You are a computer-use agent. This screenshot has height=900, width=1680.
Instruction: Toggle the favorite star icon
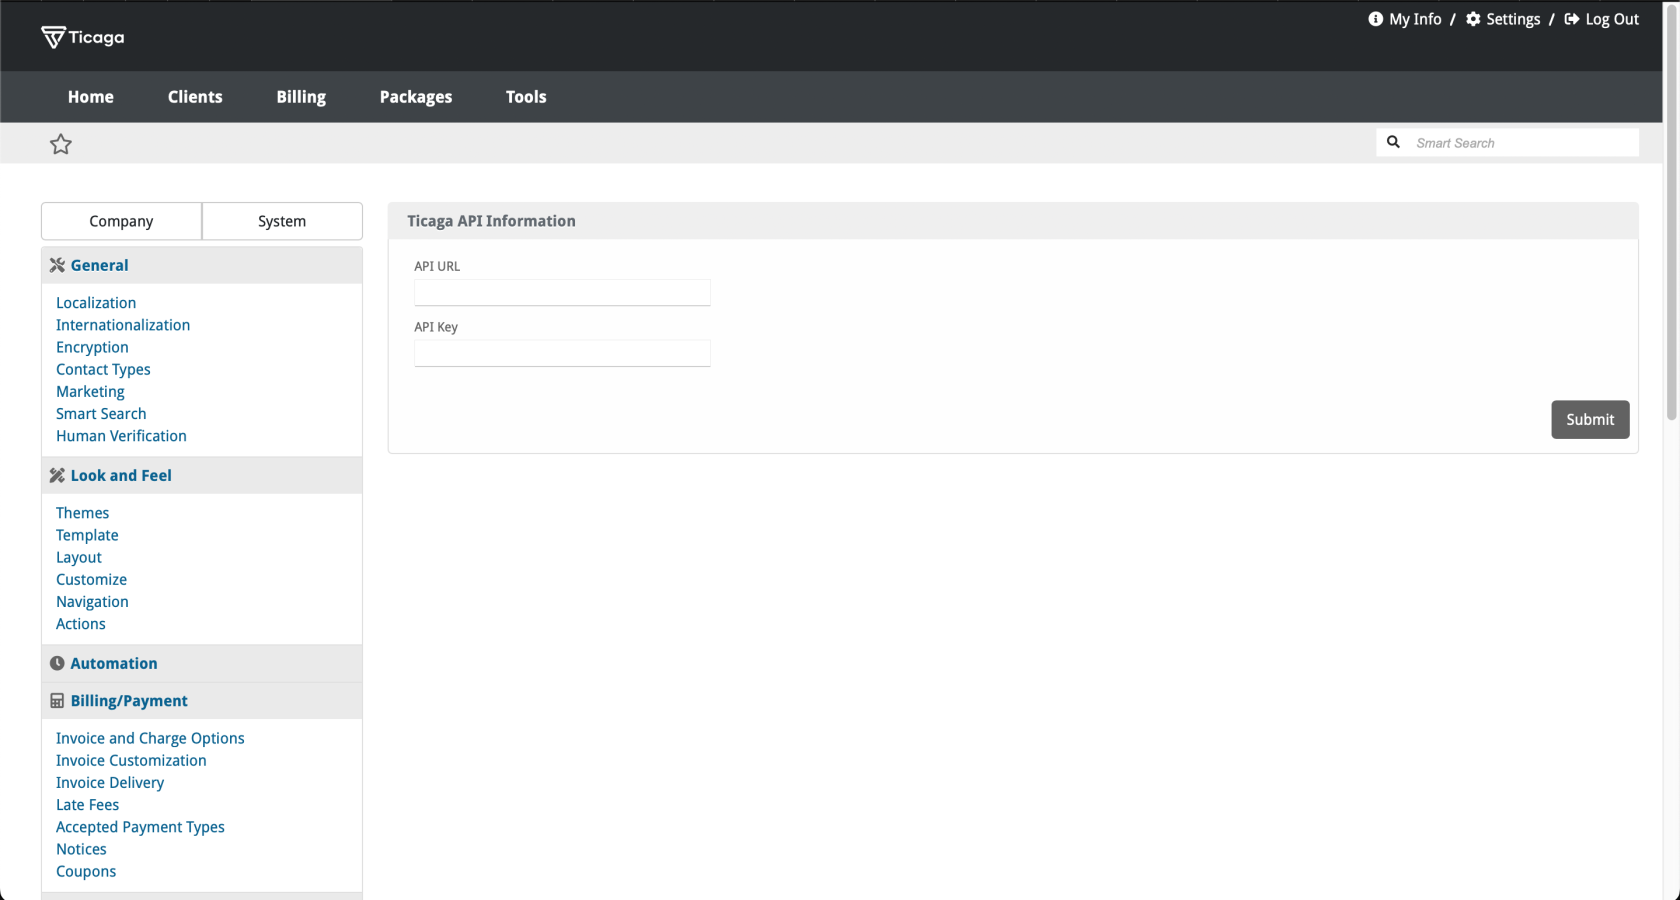tap(61, 144)
